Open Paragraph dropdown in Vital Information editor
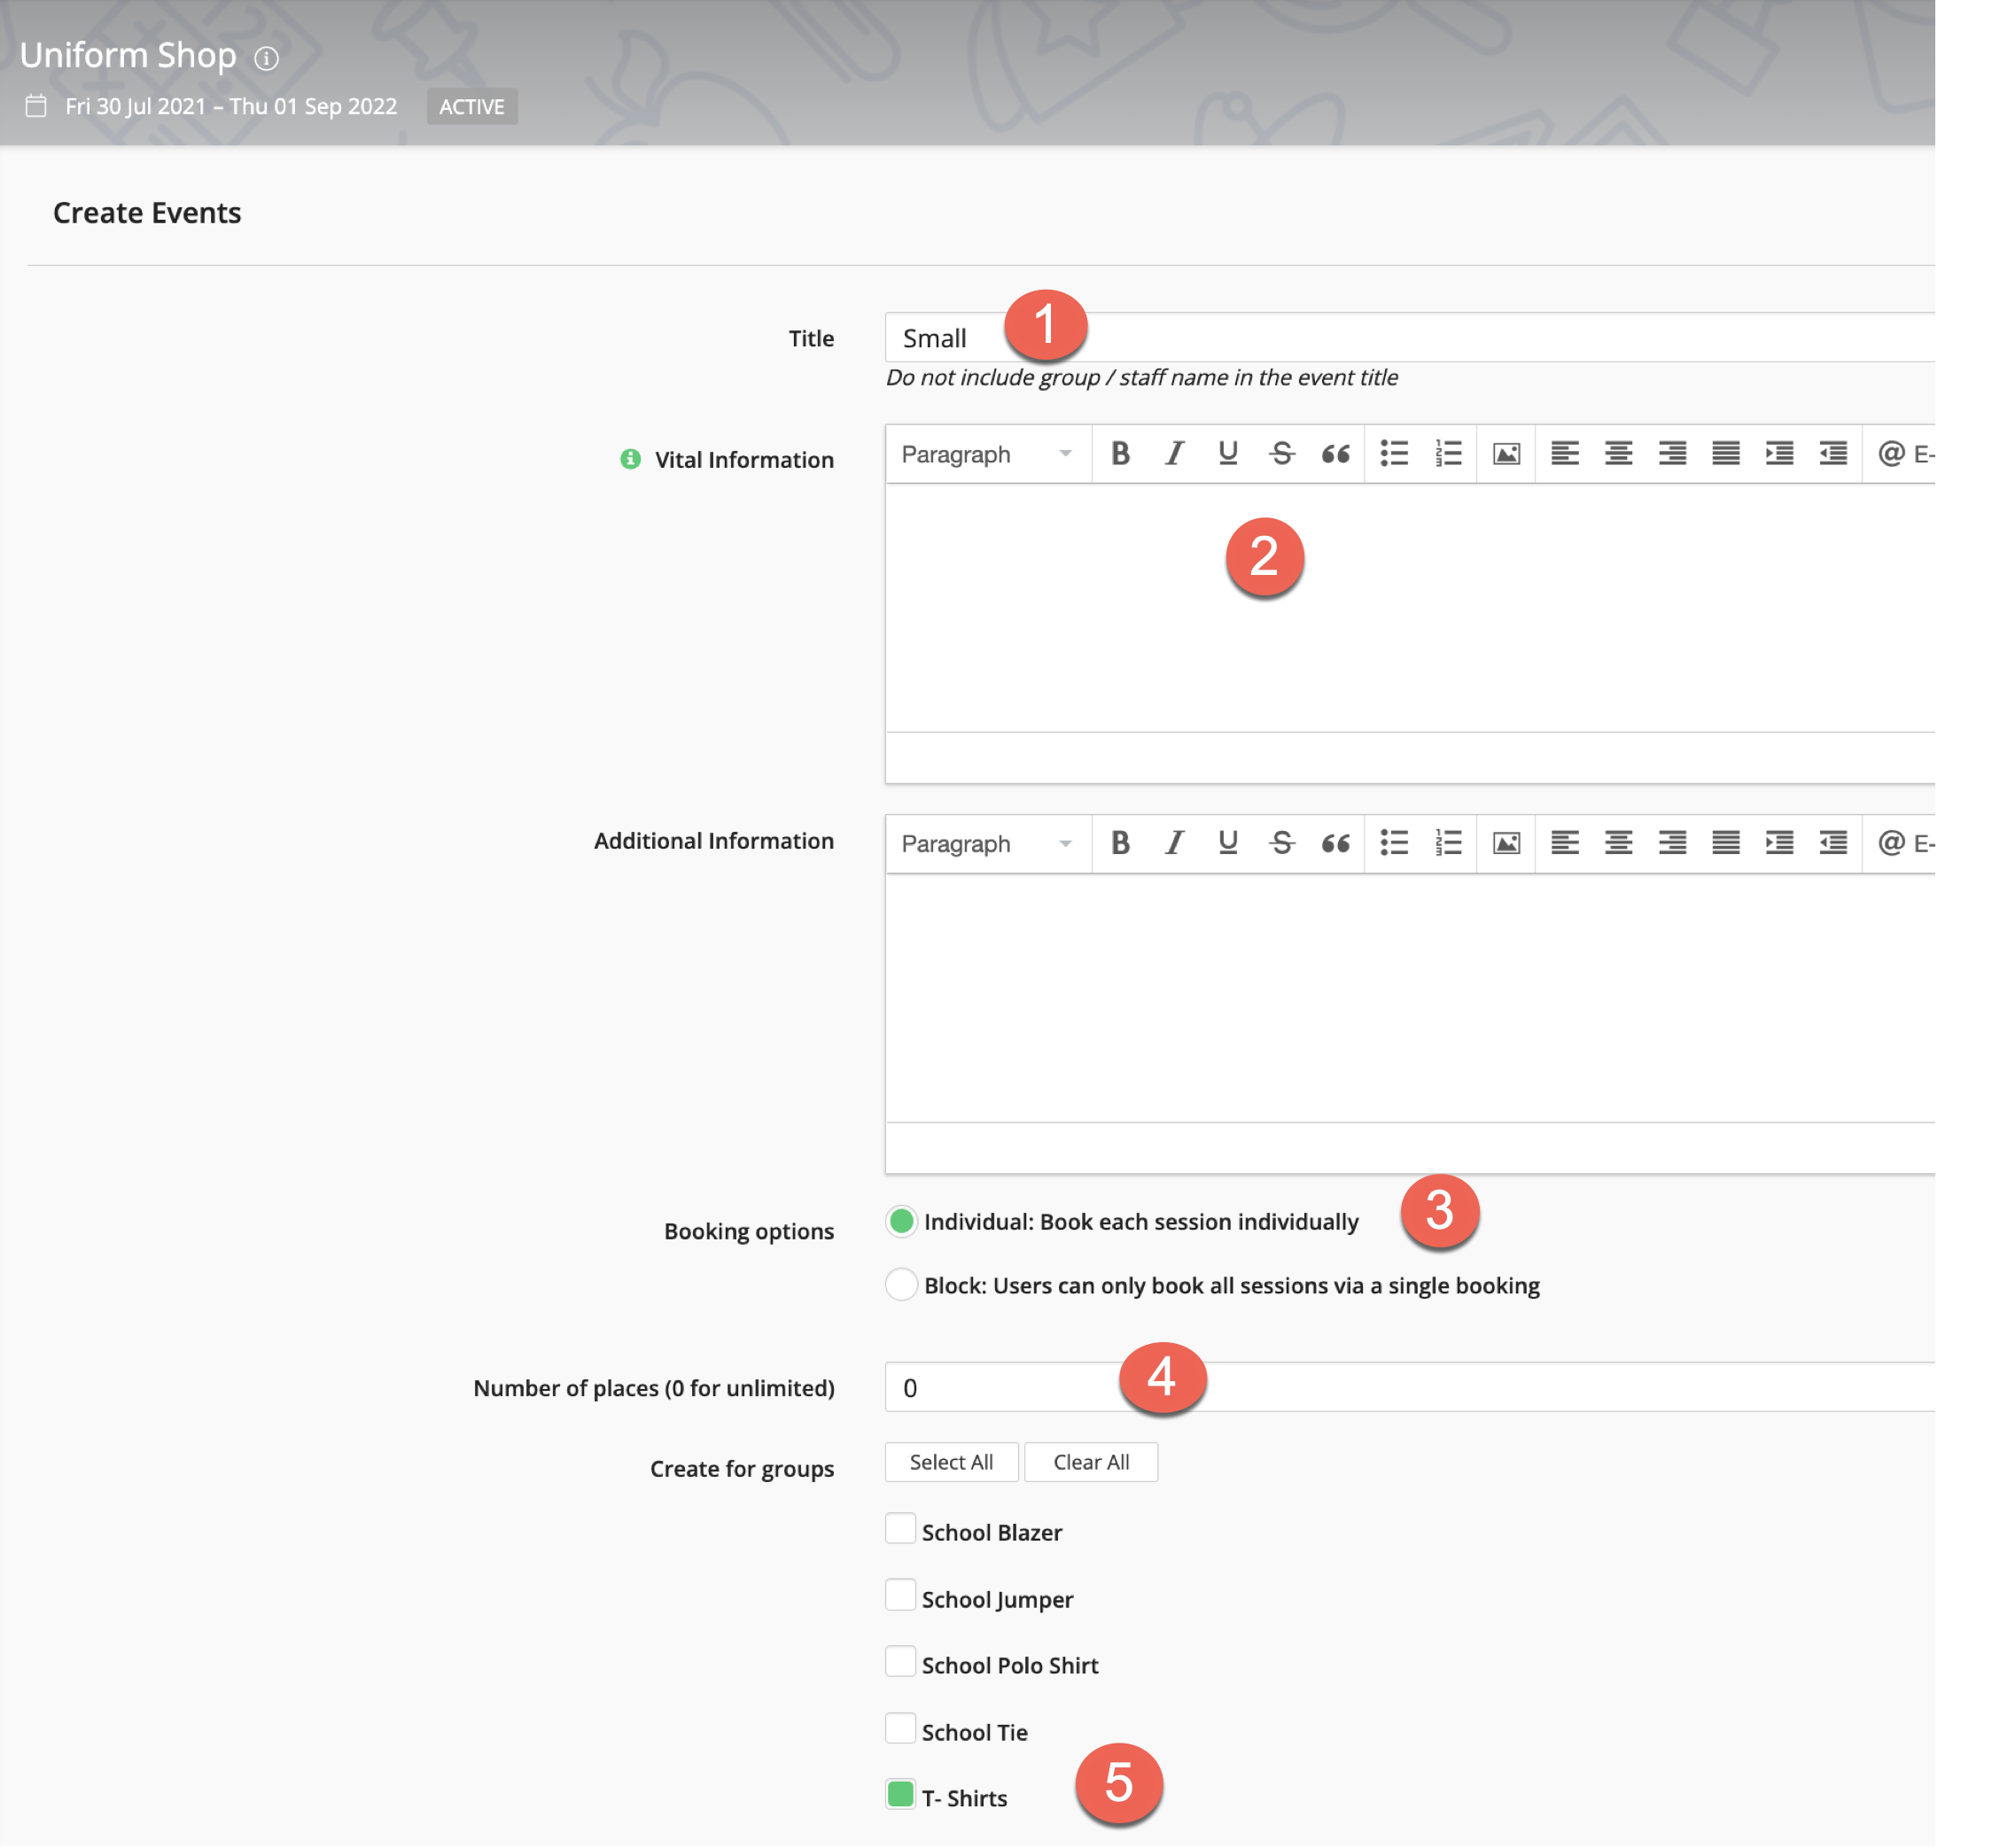1992x1848 pixels. (986, 454)
